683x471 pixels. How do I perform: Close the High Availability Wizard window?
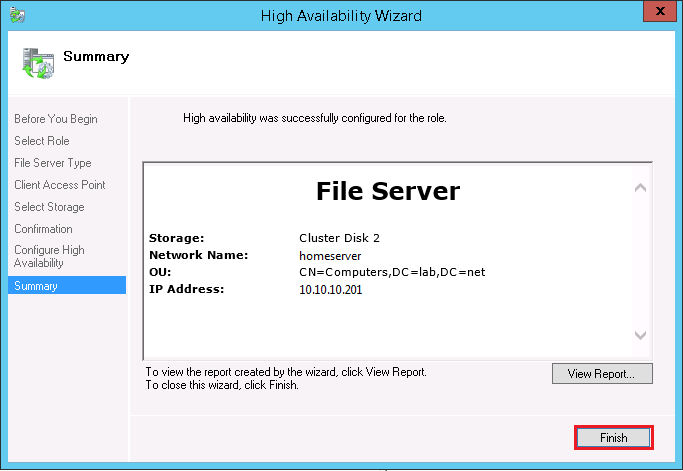(660, 10)
